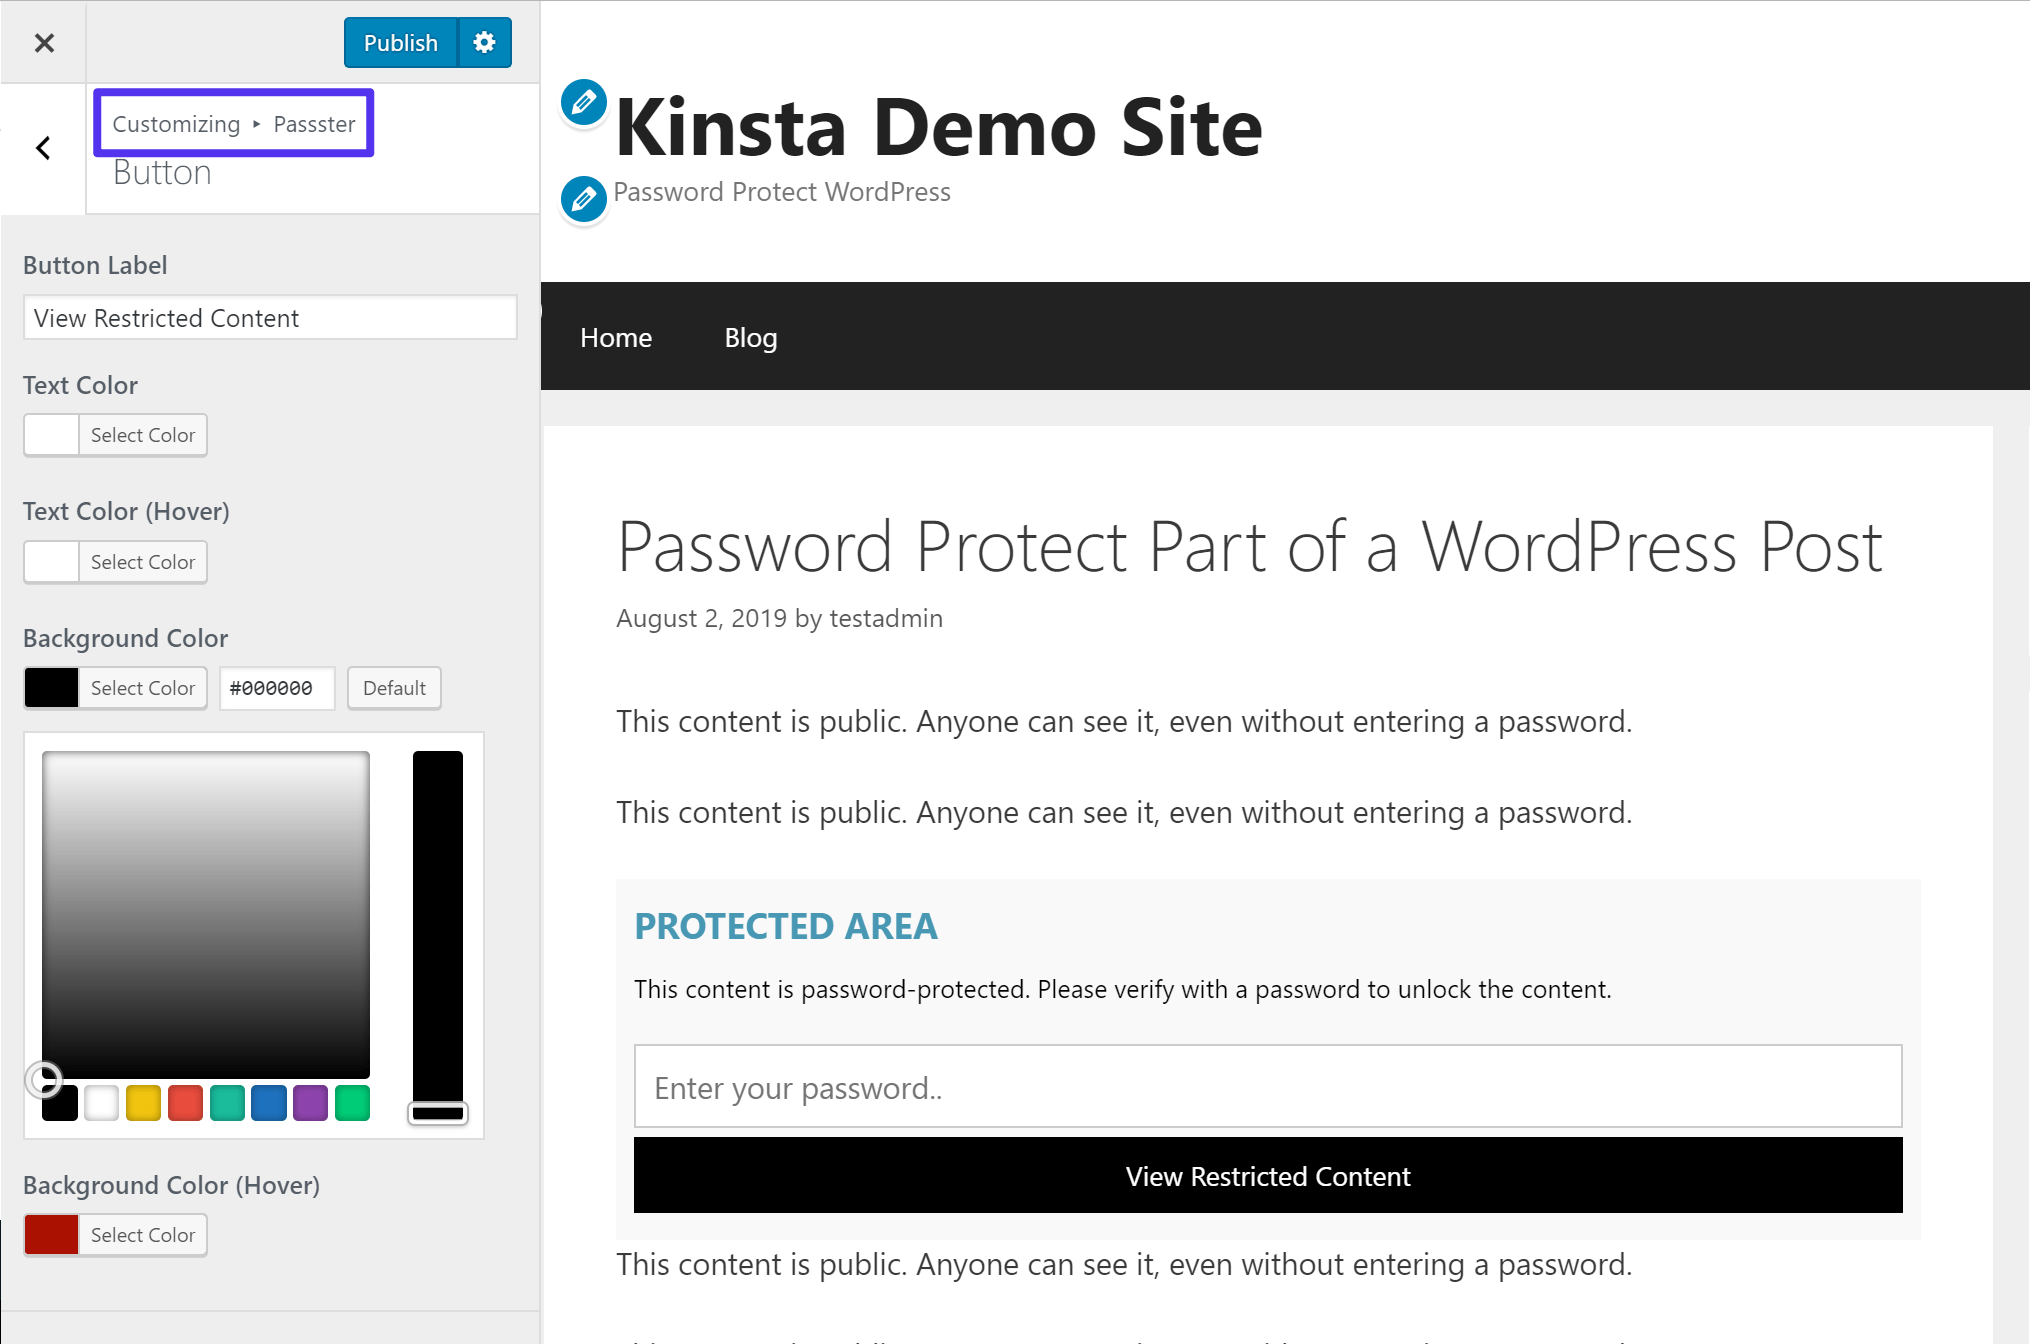2030x1344 pixels.
Task: Select the Home menu tab
Action: tap(616, 336)
